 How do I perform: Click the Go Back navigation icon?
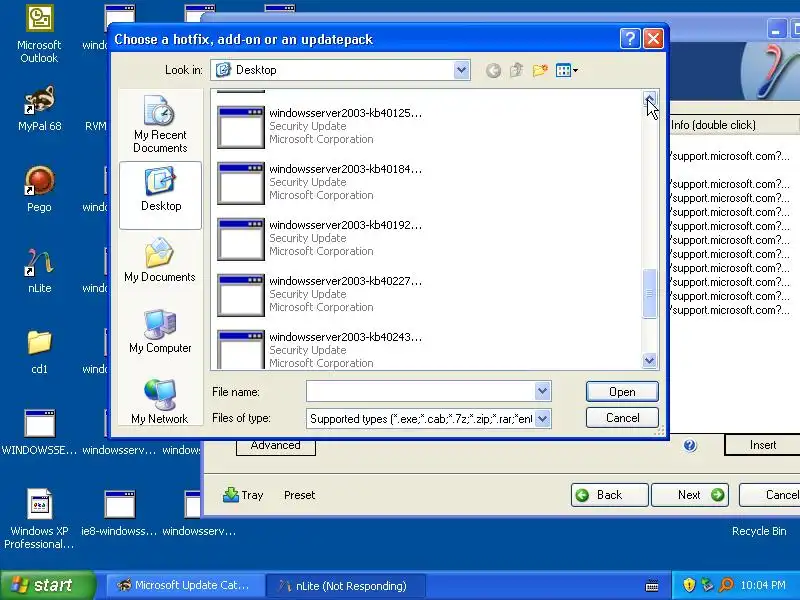tap(493, 70)
